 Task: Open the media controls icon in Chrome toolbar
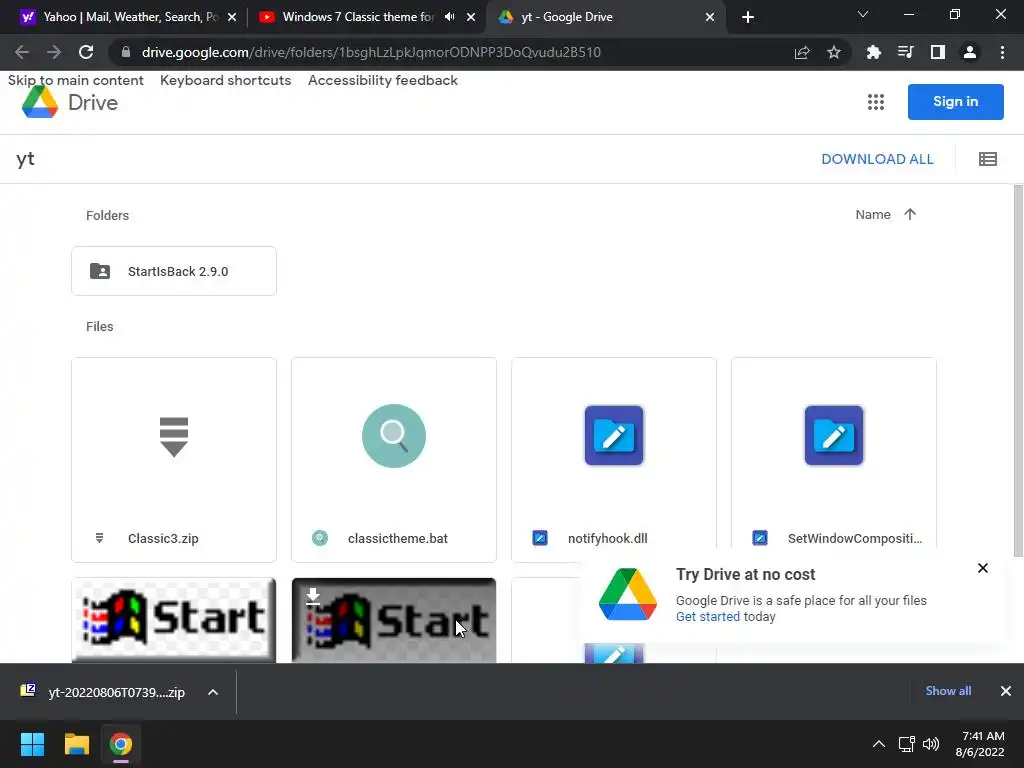[905, 52]
